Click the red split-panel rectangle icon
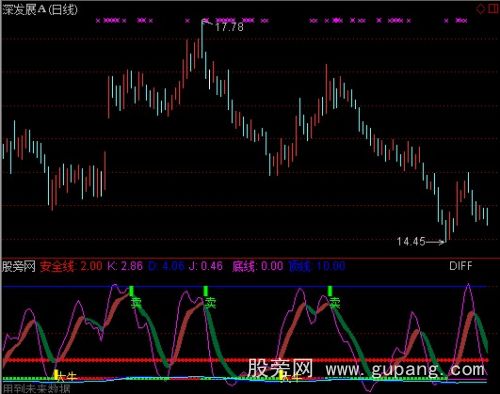 494,9
